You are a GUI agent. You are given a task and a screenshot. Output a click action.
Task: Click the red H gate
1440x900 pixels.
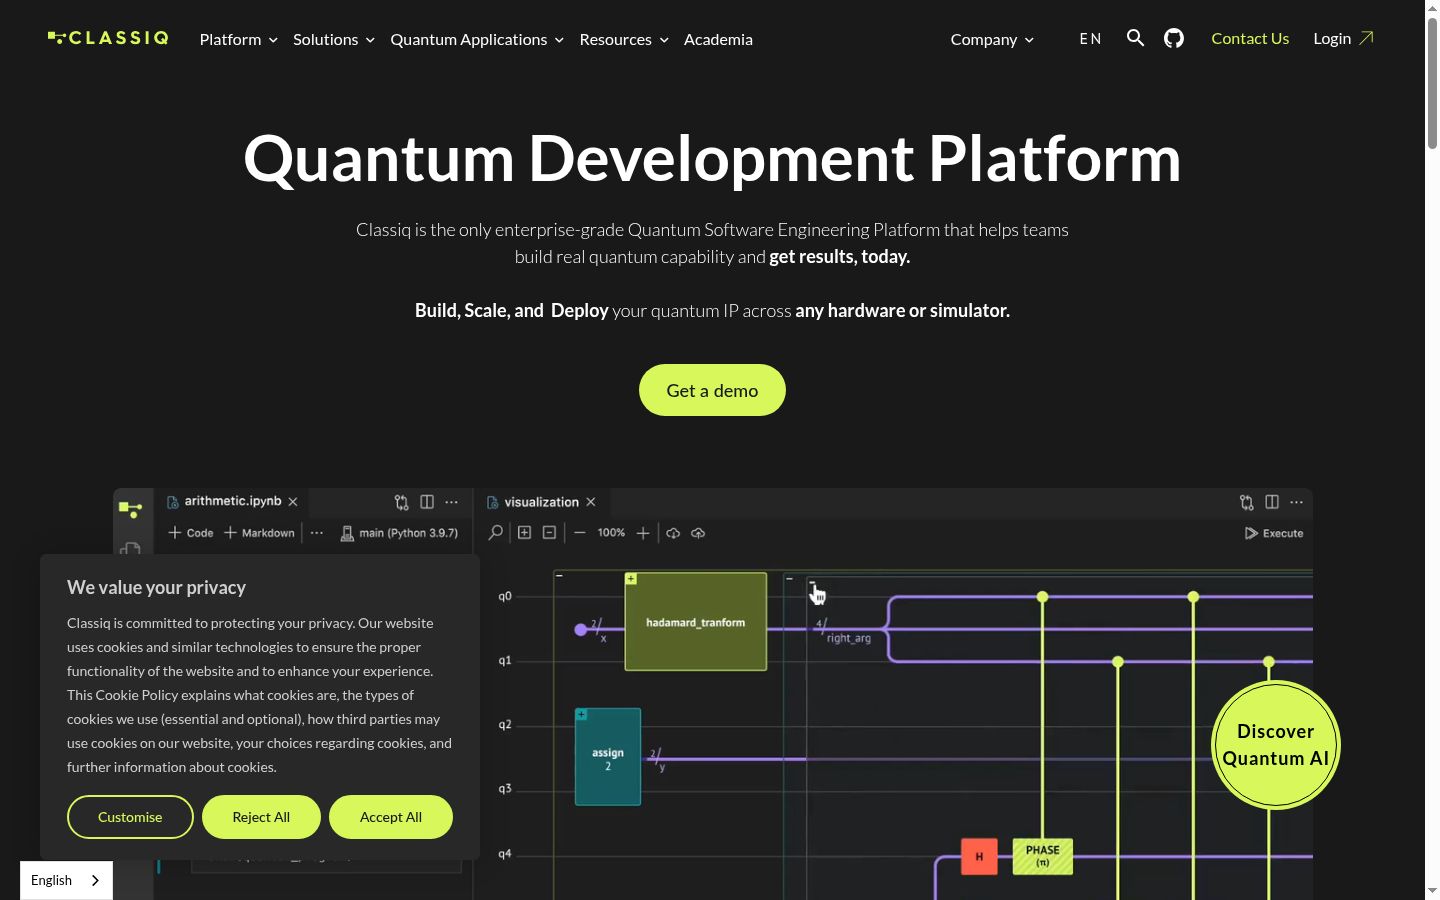pyautogui.click(x=979, y=856)
